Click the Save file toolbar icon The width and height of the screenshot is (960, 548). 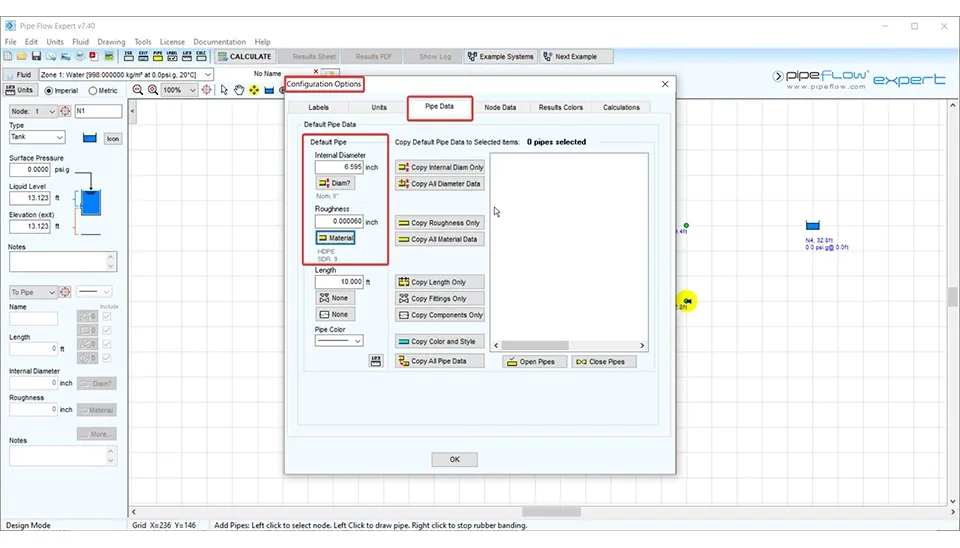tap(36, 57)
